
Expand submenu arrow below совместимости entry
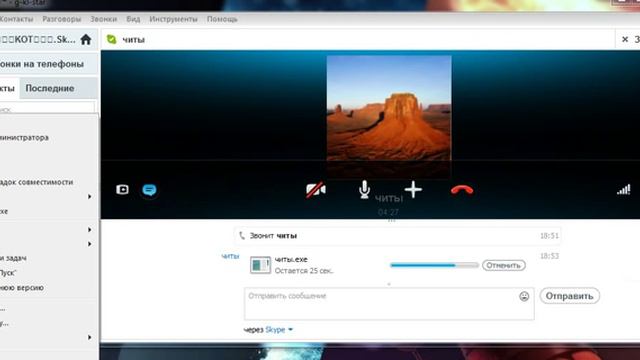click(x=89, y=196)
